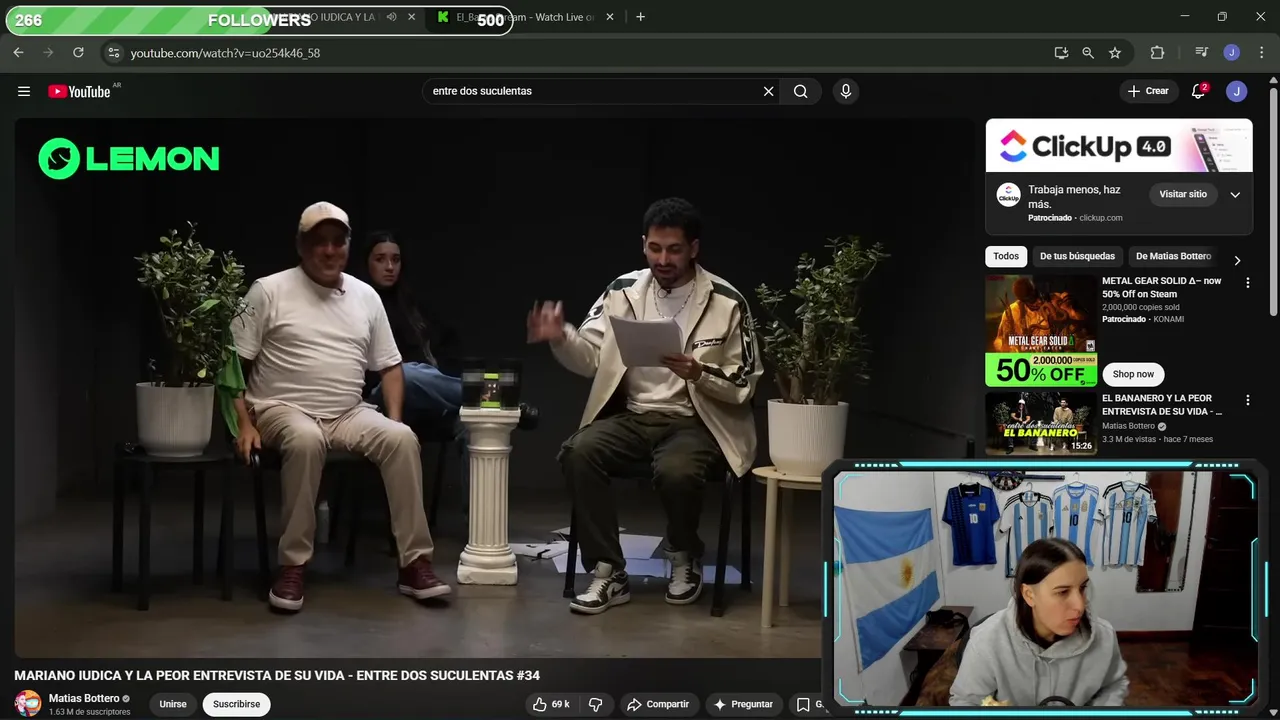Image resolution: width=1280 pixels, height=720 pixels.
Task: Bookmark this page with the star
Action: [x=1115, y=52]
